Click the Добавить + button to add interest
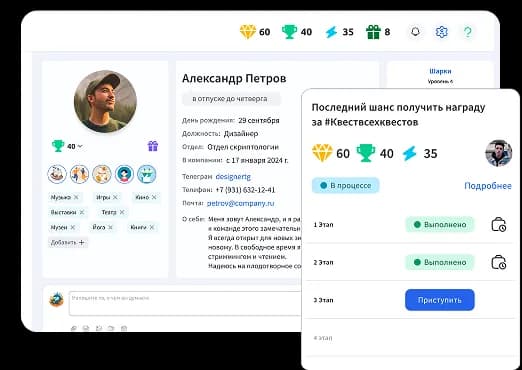Screen dimensions: 522x370 tap(68, 242)
